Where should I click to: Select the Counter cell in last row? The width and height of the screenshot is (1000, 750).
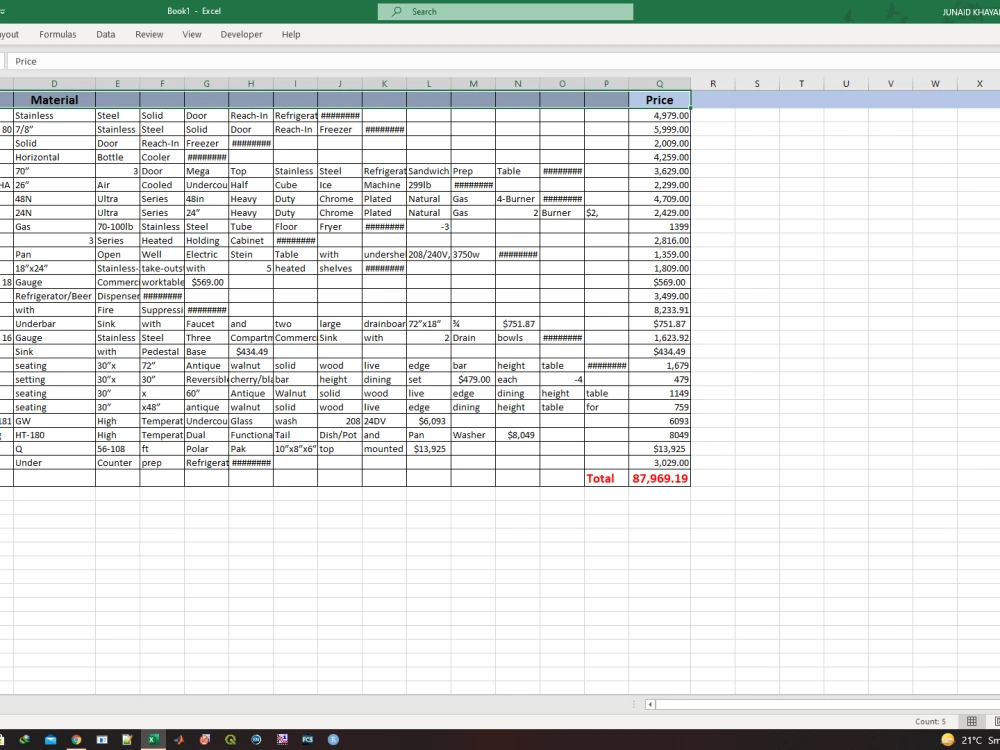[117, 463]
